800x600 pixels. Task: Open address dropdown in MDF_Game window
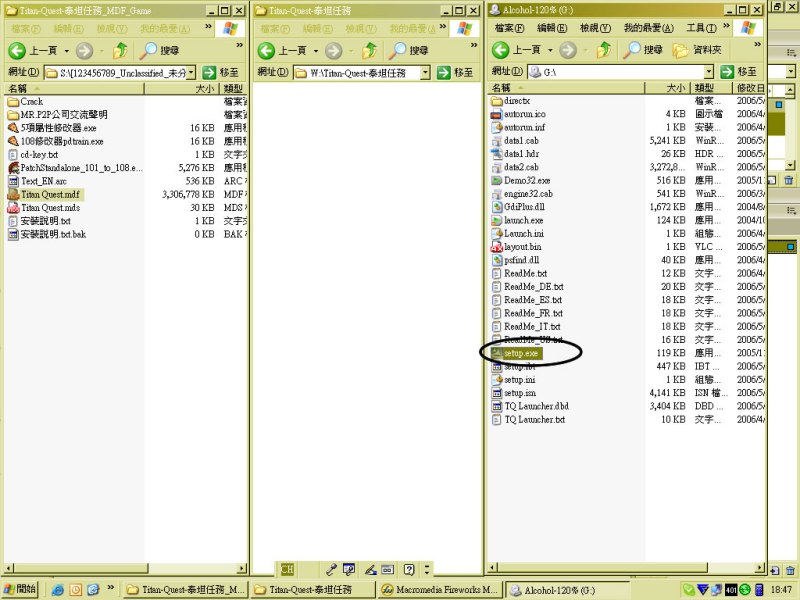(x=191, y=73)
